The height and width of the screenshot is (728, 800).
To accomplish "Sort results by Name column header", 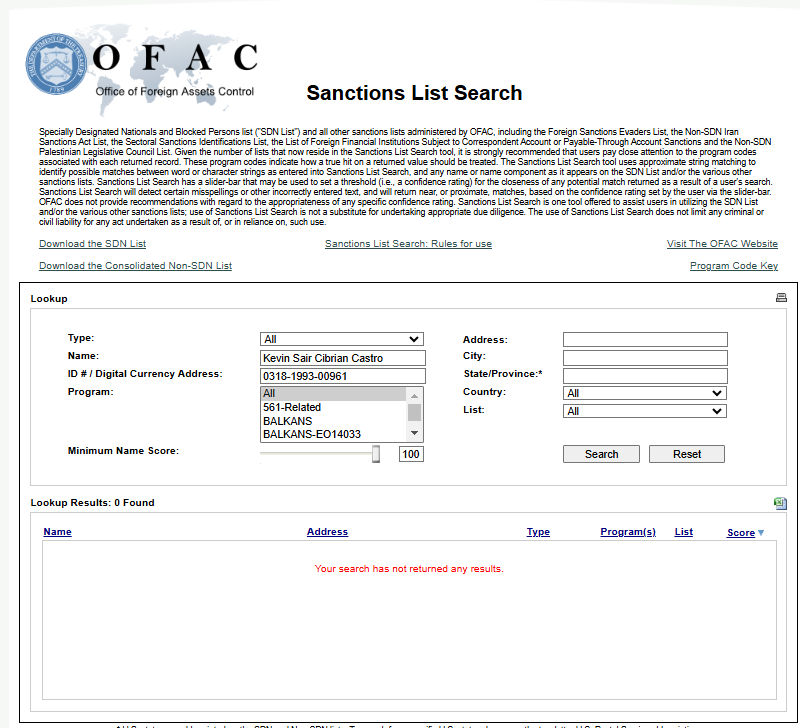I will (57, 532).
